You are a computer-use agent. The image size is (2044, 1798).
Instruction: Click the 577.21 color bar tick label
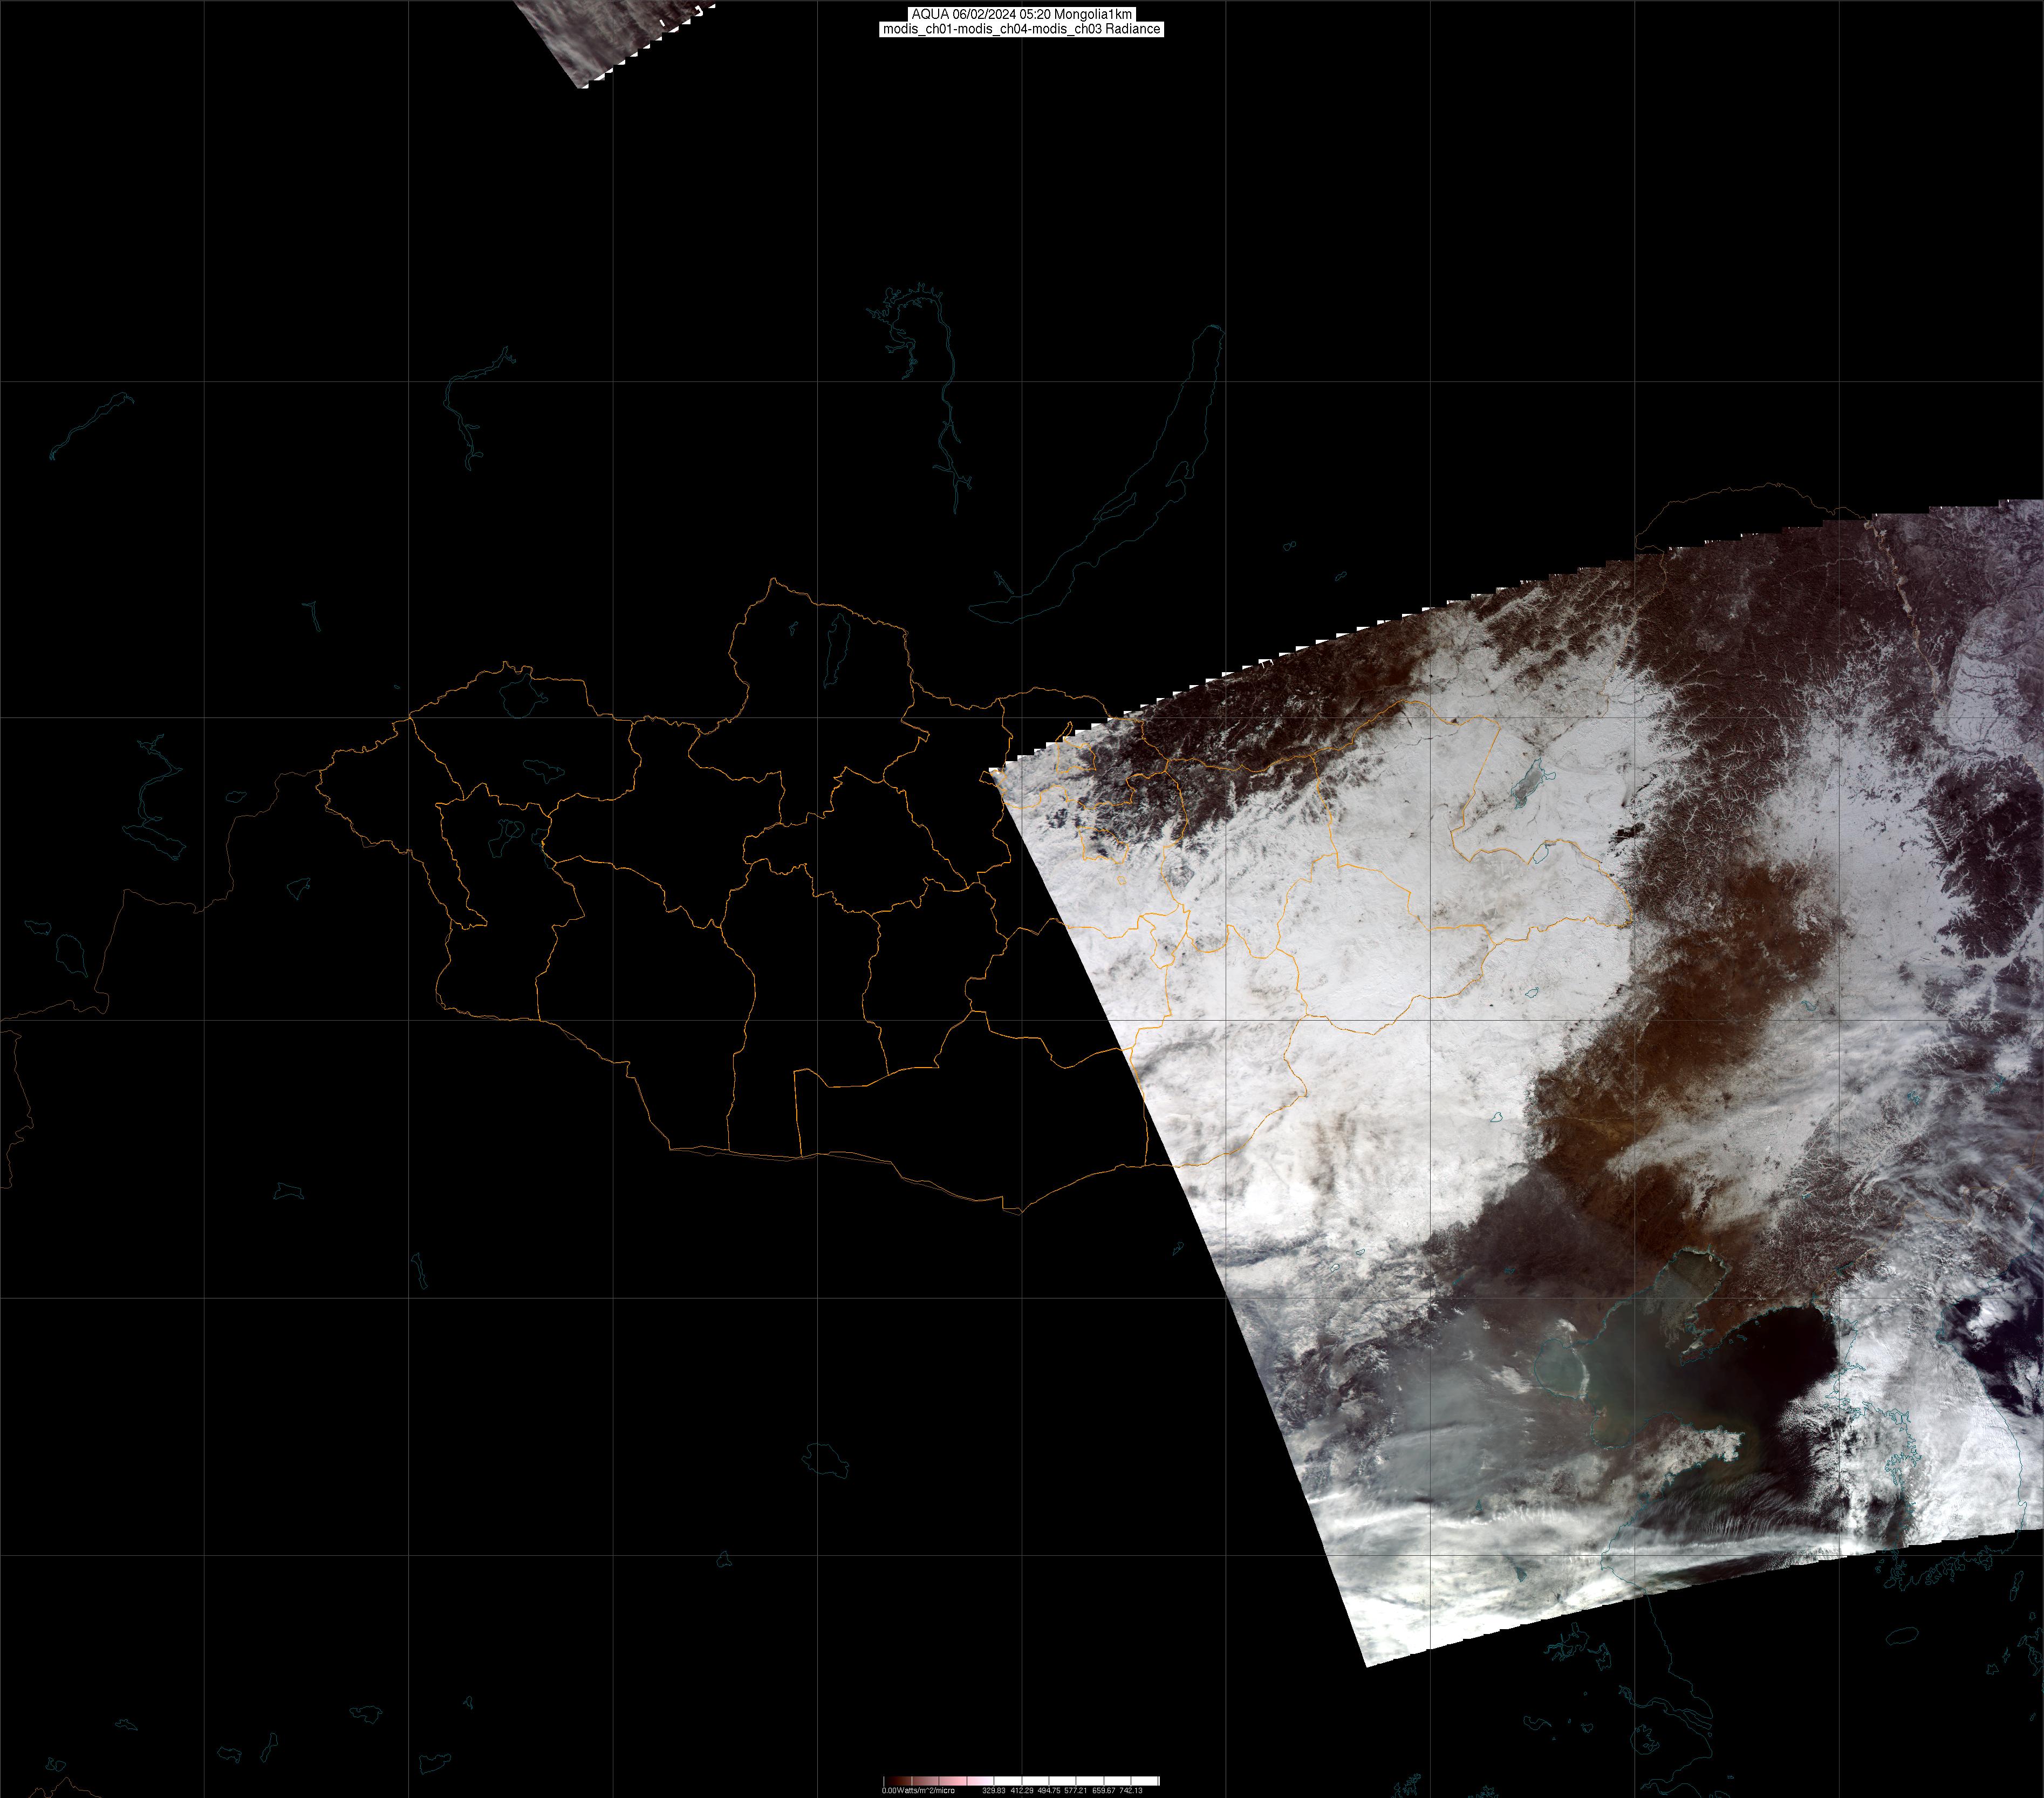1076,1790
